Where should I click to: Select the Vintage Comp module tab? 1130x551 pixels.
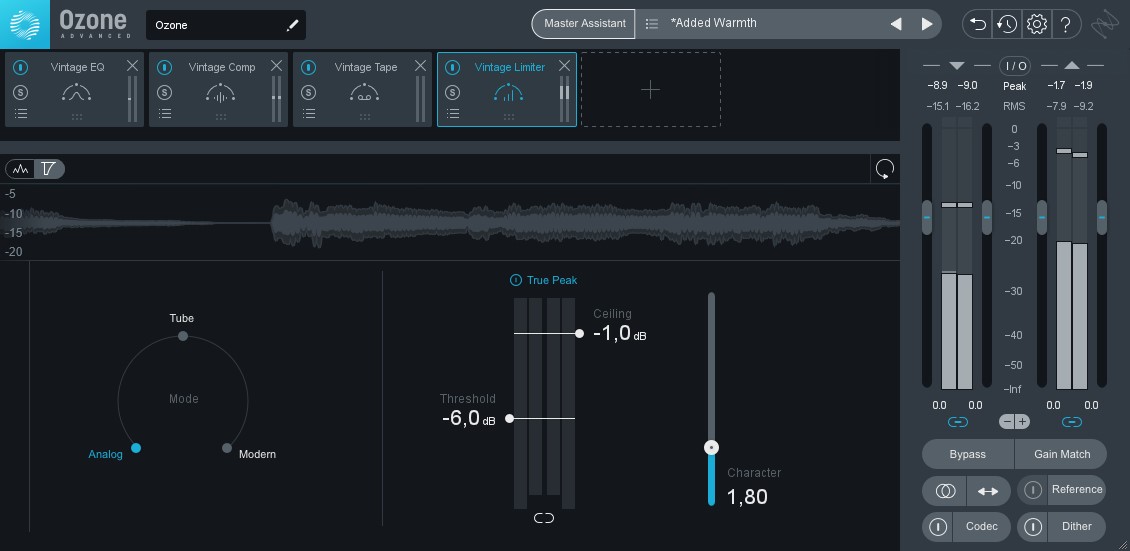[218, 89]
